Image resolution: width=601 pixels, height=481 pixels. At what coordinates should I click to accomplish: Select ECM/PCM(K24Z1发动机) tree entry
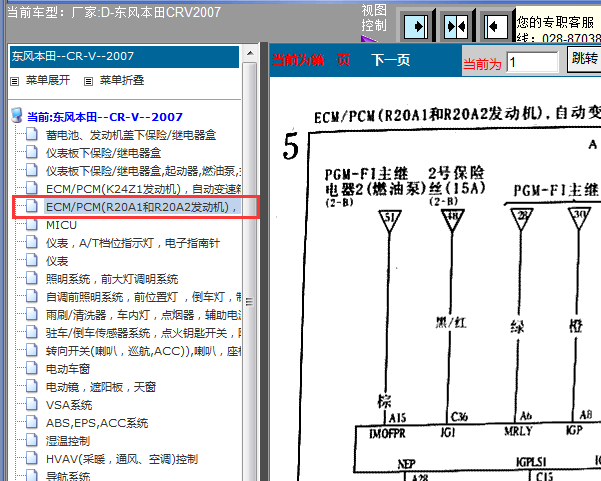(143, 189)
